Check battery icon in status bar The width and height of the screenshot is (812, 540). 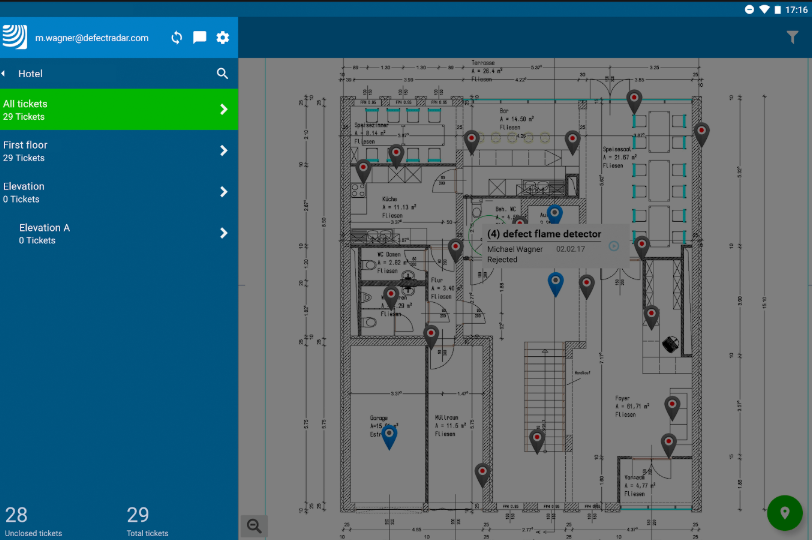pos(777,9)
